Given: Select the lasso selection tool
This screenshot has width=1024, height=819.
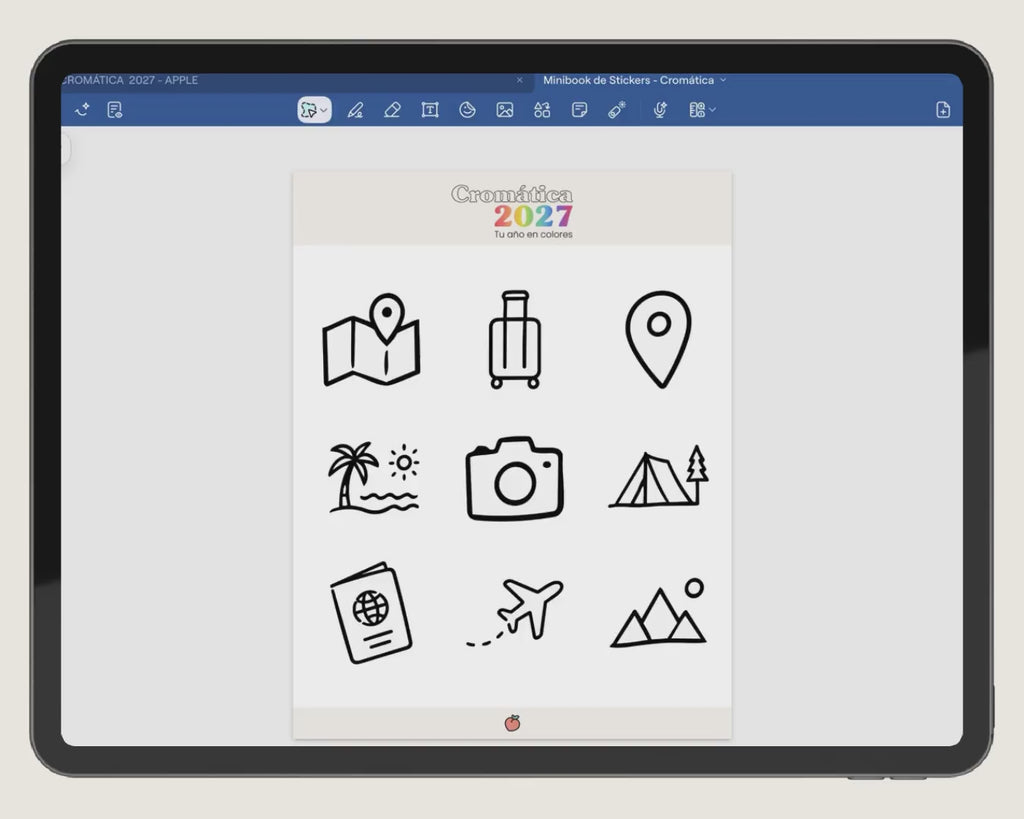Looking at the screenshot, I should coord(314,110).
